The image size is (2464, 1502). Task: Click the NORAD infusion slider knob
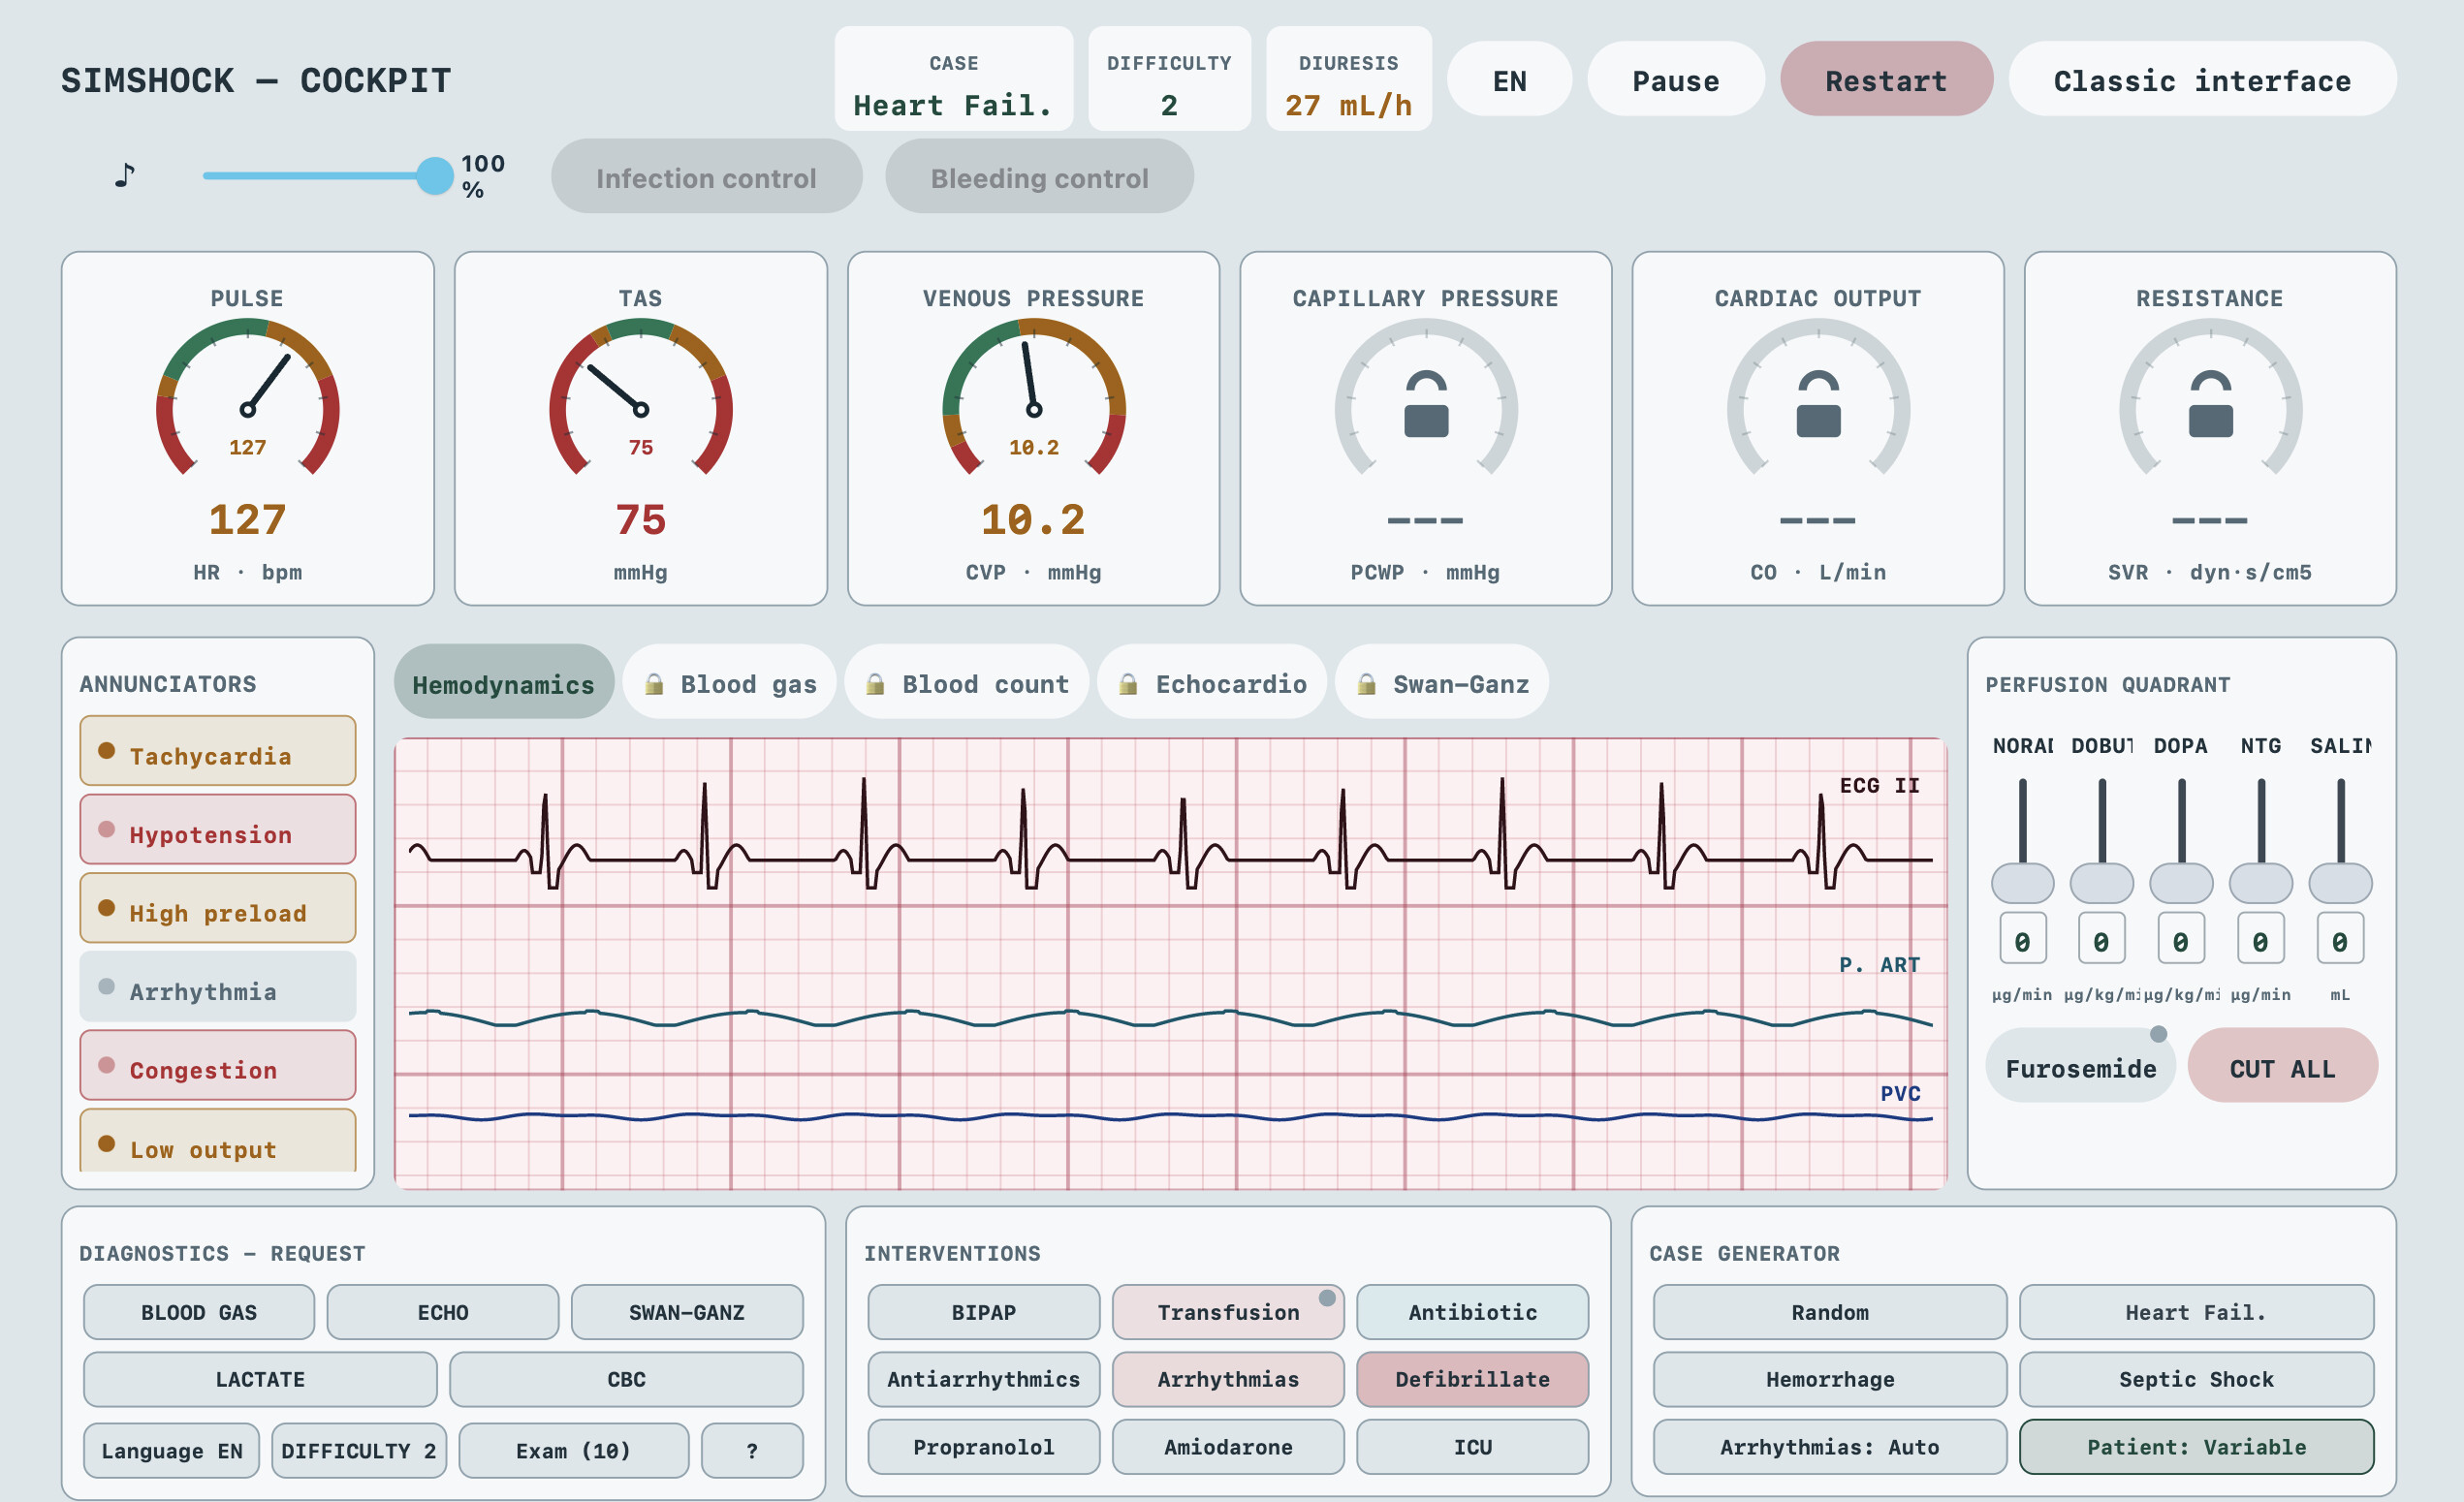click(2022, 883)
